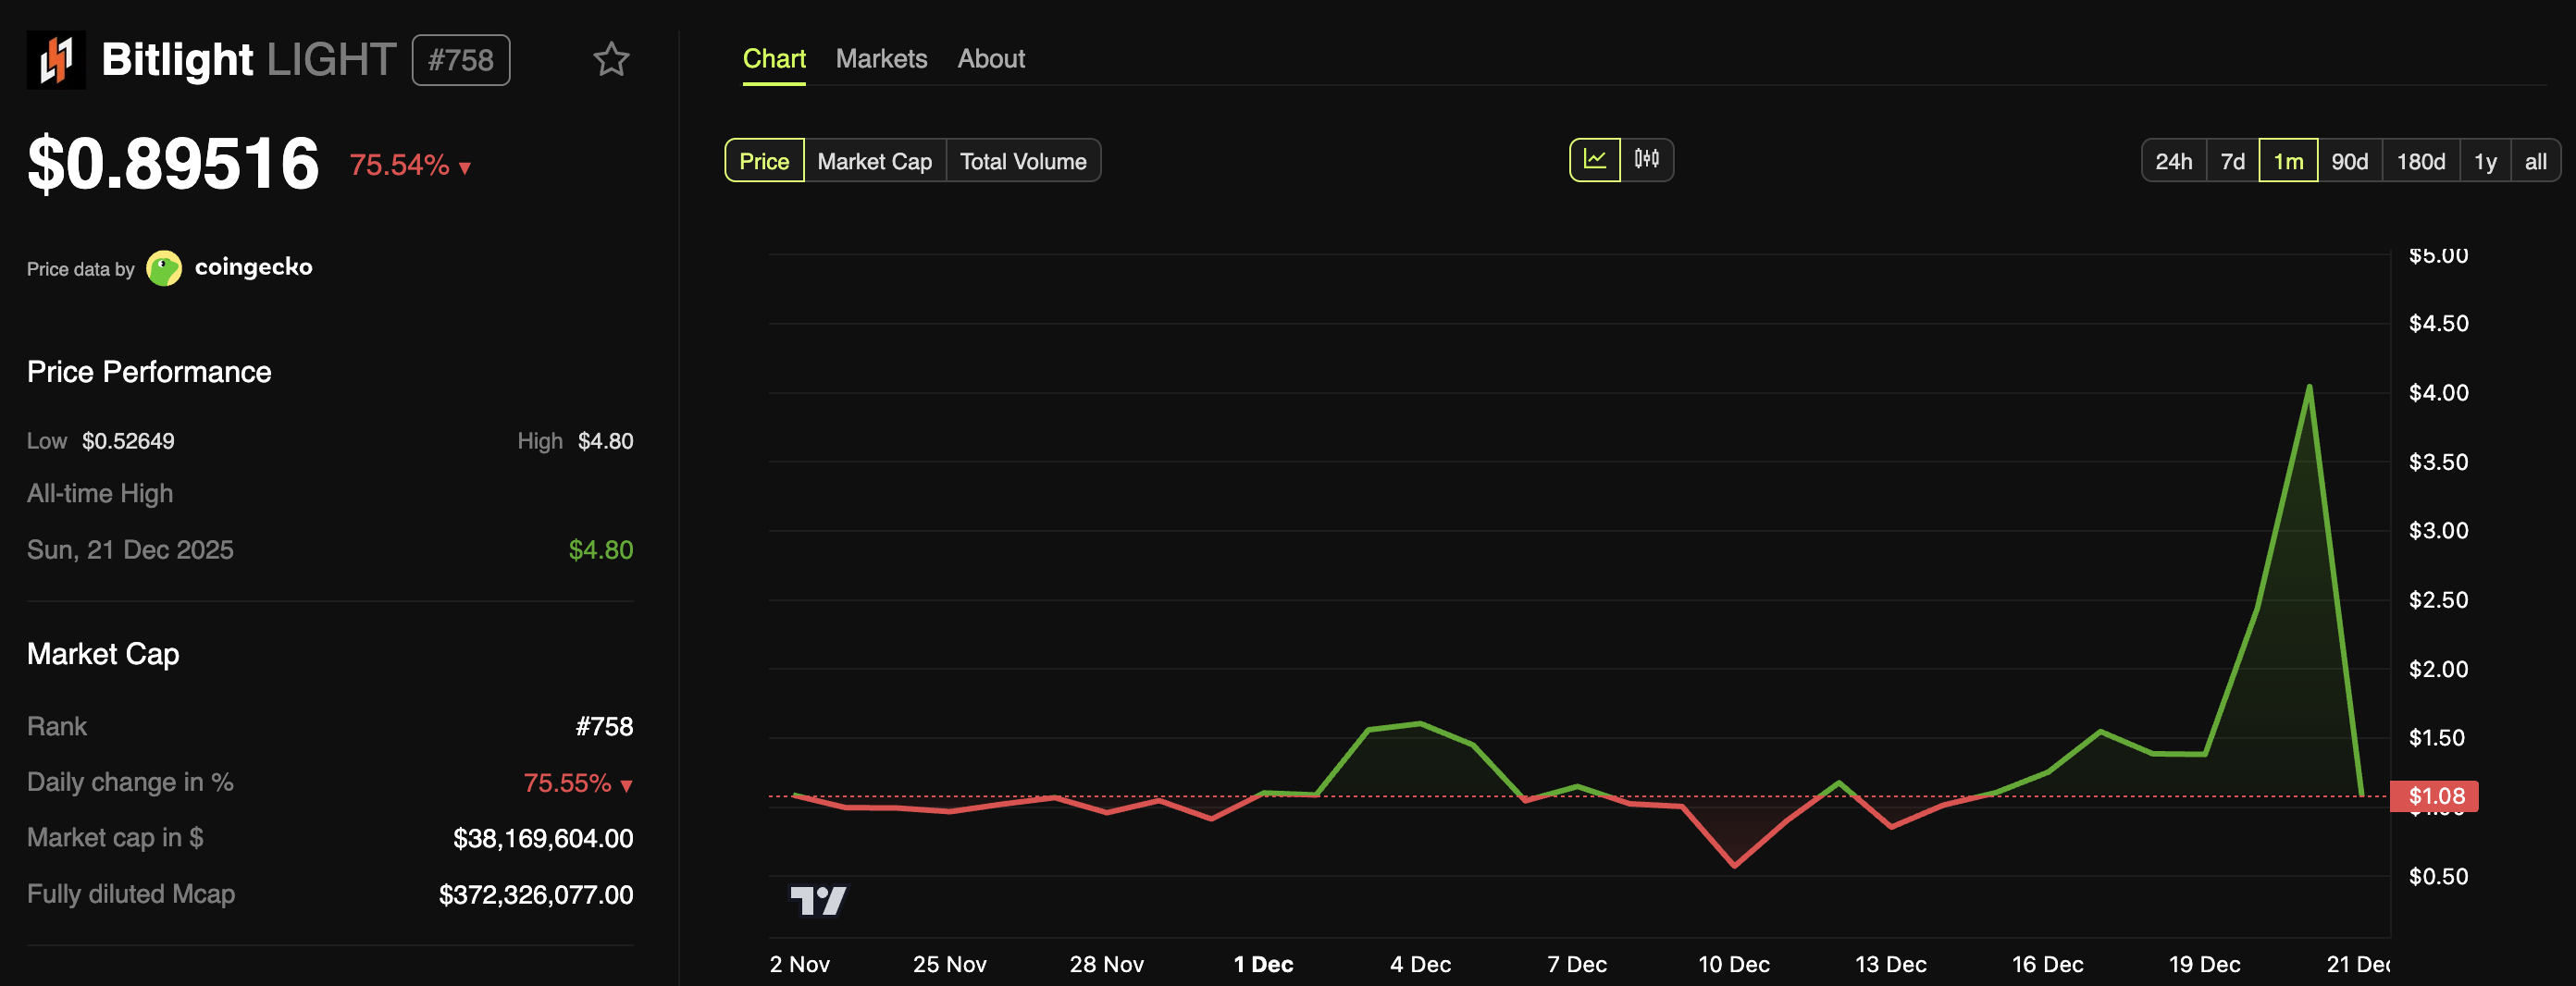
Task: Select the Price view toggle
Action: pyautogui.click(x=764, y=160)
